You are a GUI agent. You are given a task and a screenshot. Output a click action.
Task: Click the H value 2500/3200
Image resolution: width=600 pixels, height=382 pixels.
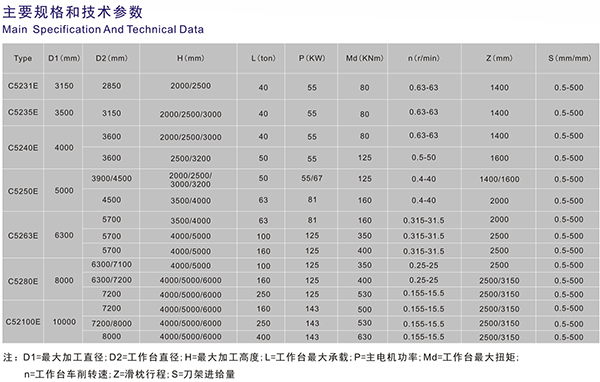point(191,158)
